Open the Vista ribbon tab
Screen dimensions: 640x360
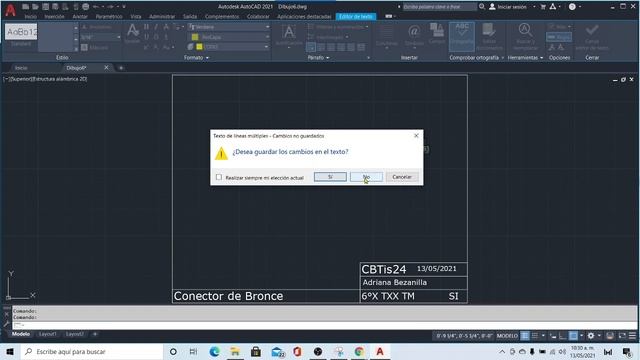click(x=136, y=17)
